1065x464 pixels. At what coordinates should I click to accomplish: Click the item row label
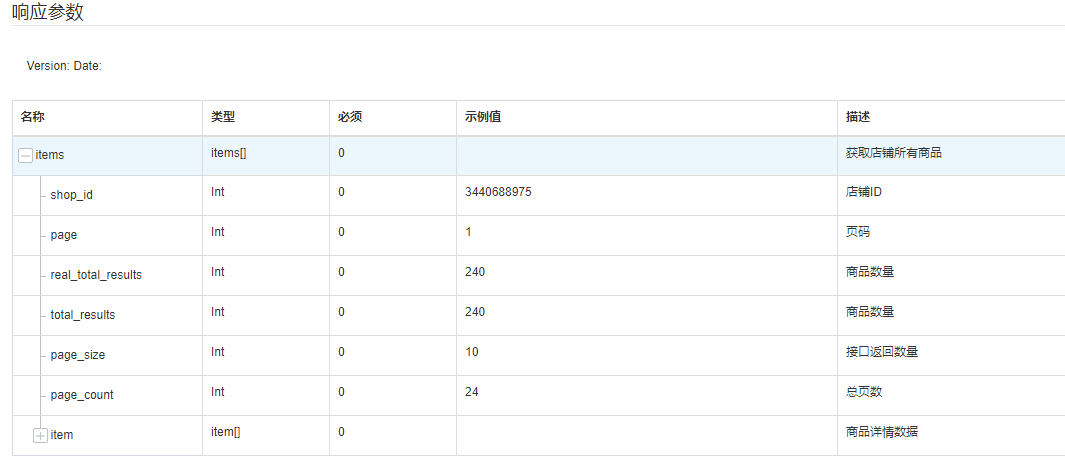point(62,435)
